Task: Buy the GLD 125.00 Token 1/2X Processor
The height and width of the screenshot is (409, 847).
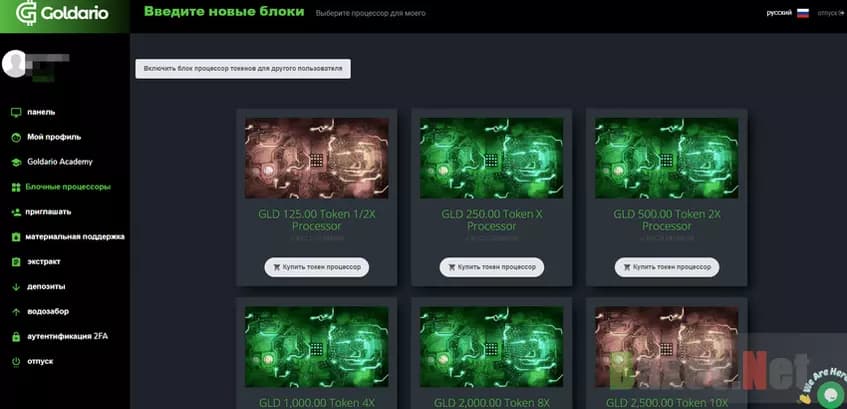Action: [x=317, y=267]
